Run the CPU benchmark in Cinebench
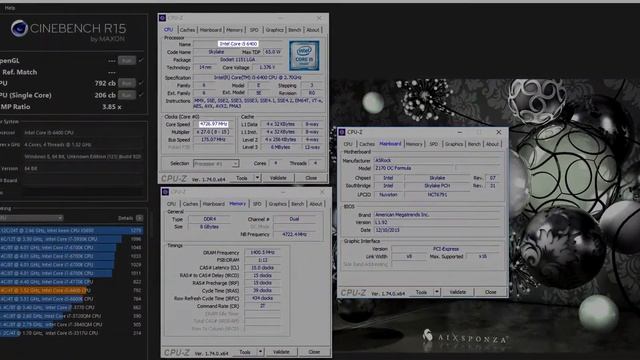This screenshot has height=360, width=640. click(127, 83)
